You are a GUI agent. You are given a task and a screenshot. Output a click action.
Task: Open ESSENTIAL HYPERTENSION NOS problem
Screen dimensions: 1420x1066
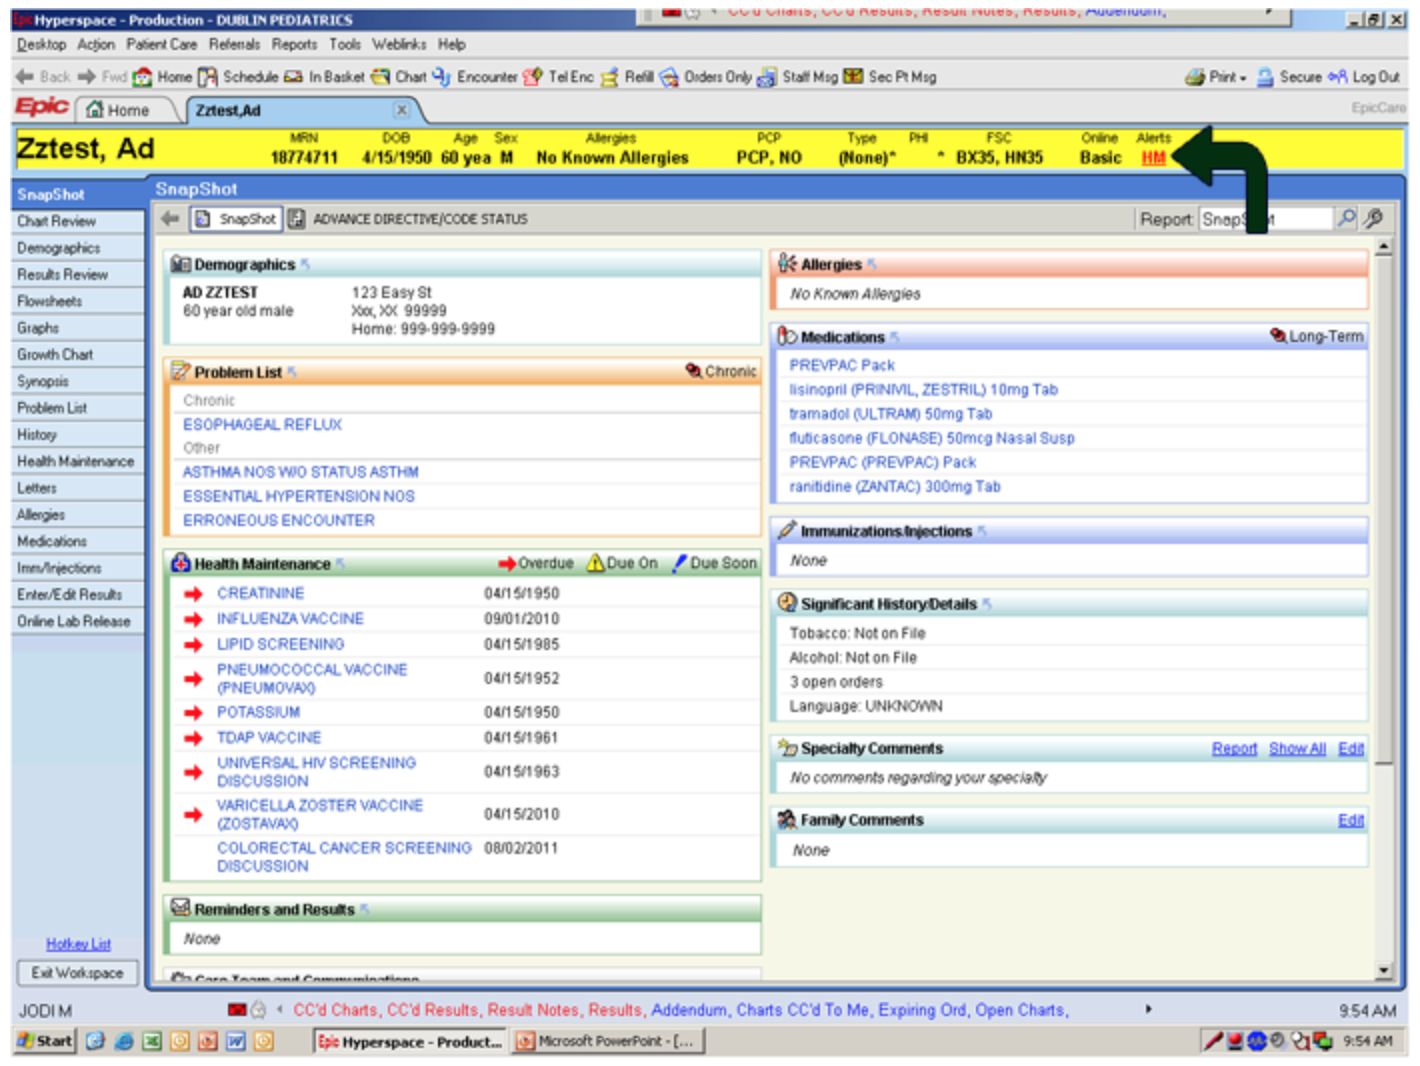tap(298, 496)
